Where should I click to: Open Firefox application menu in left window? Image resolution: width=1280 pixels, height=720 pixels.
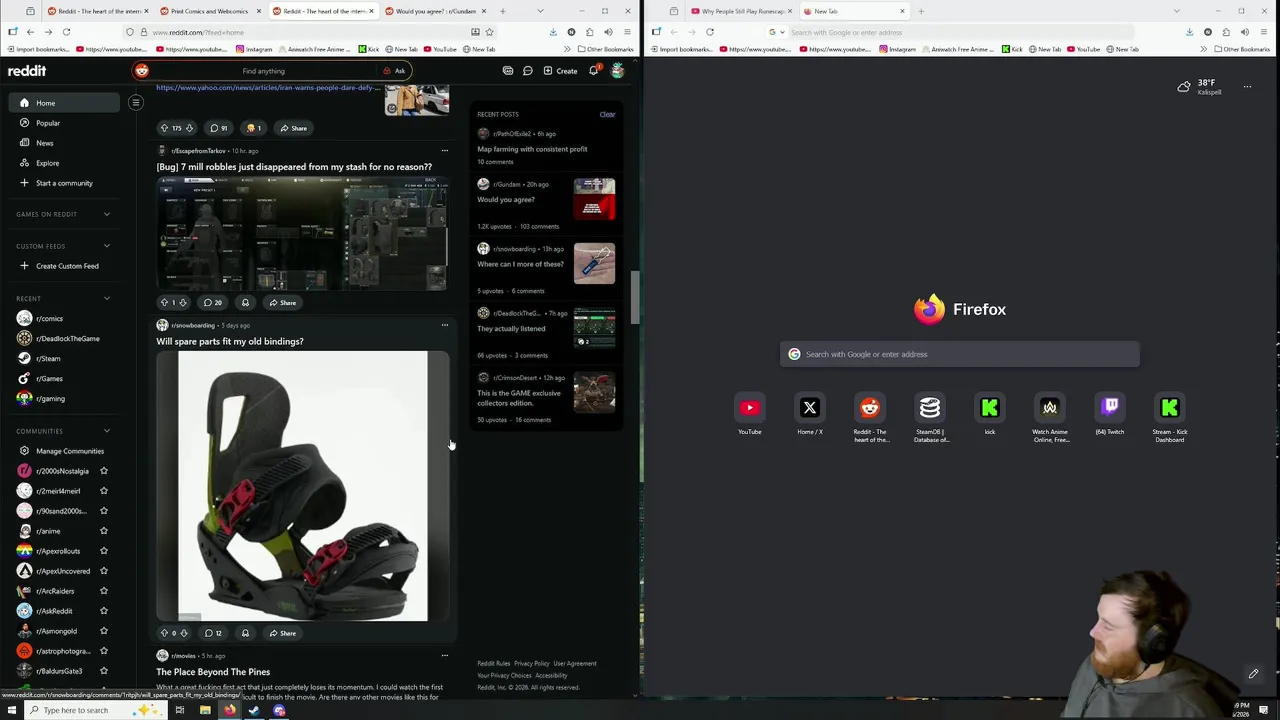[627, 32]
